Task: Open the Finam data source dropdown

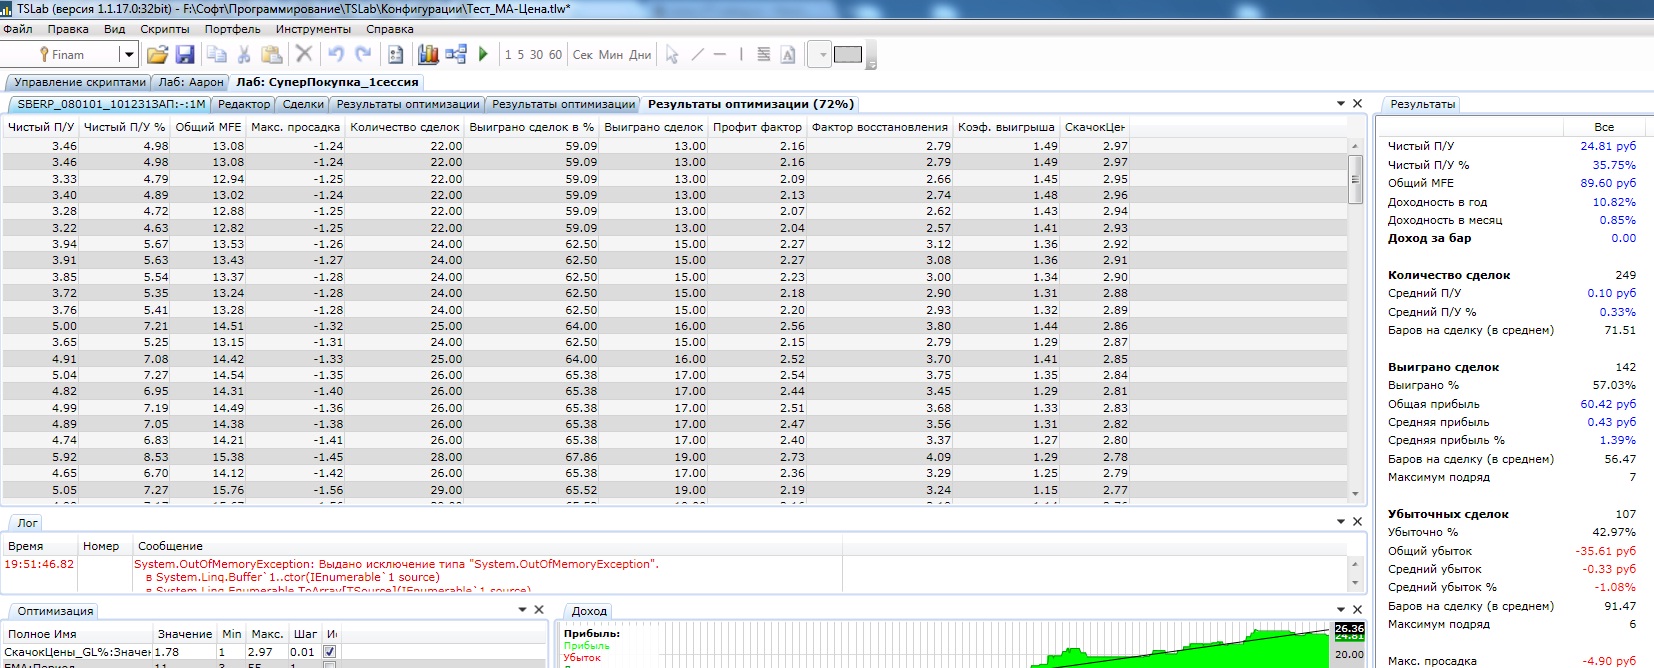Action: (x=129, y=55)
